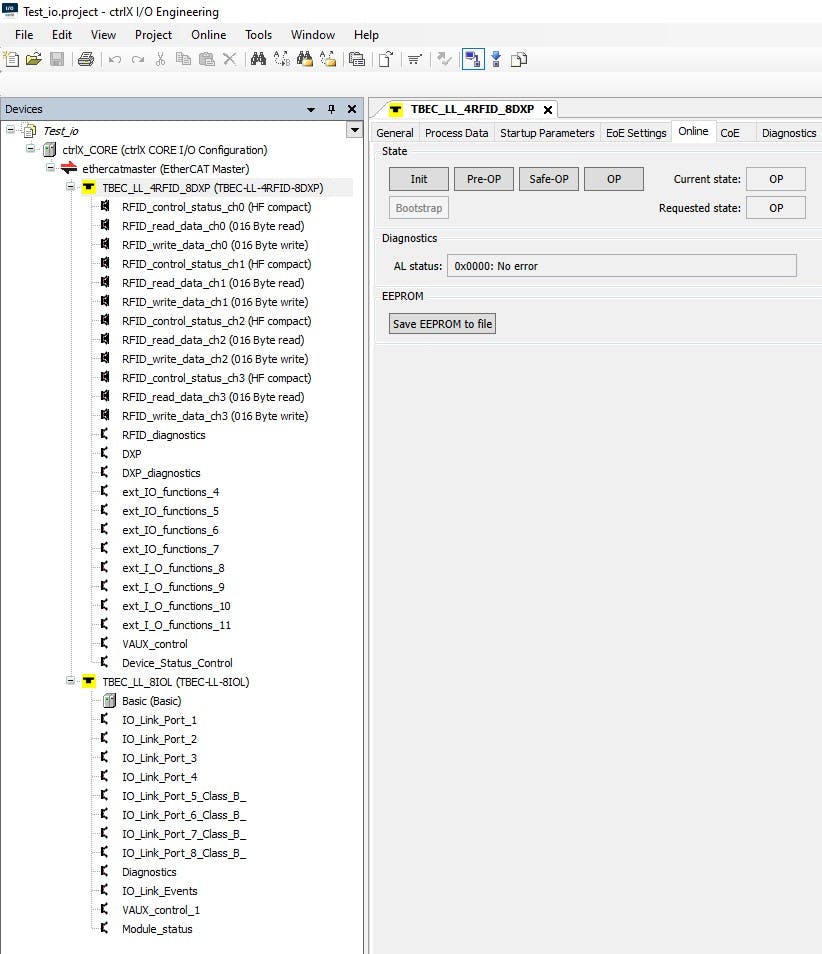Viewport: 822px width, 954px height.
Task: Collapse the Test_io project root node
Action: click(x=10, y=130)
